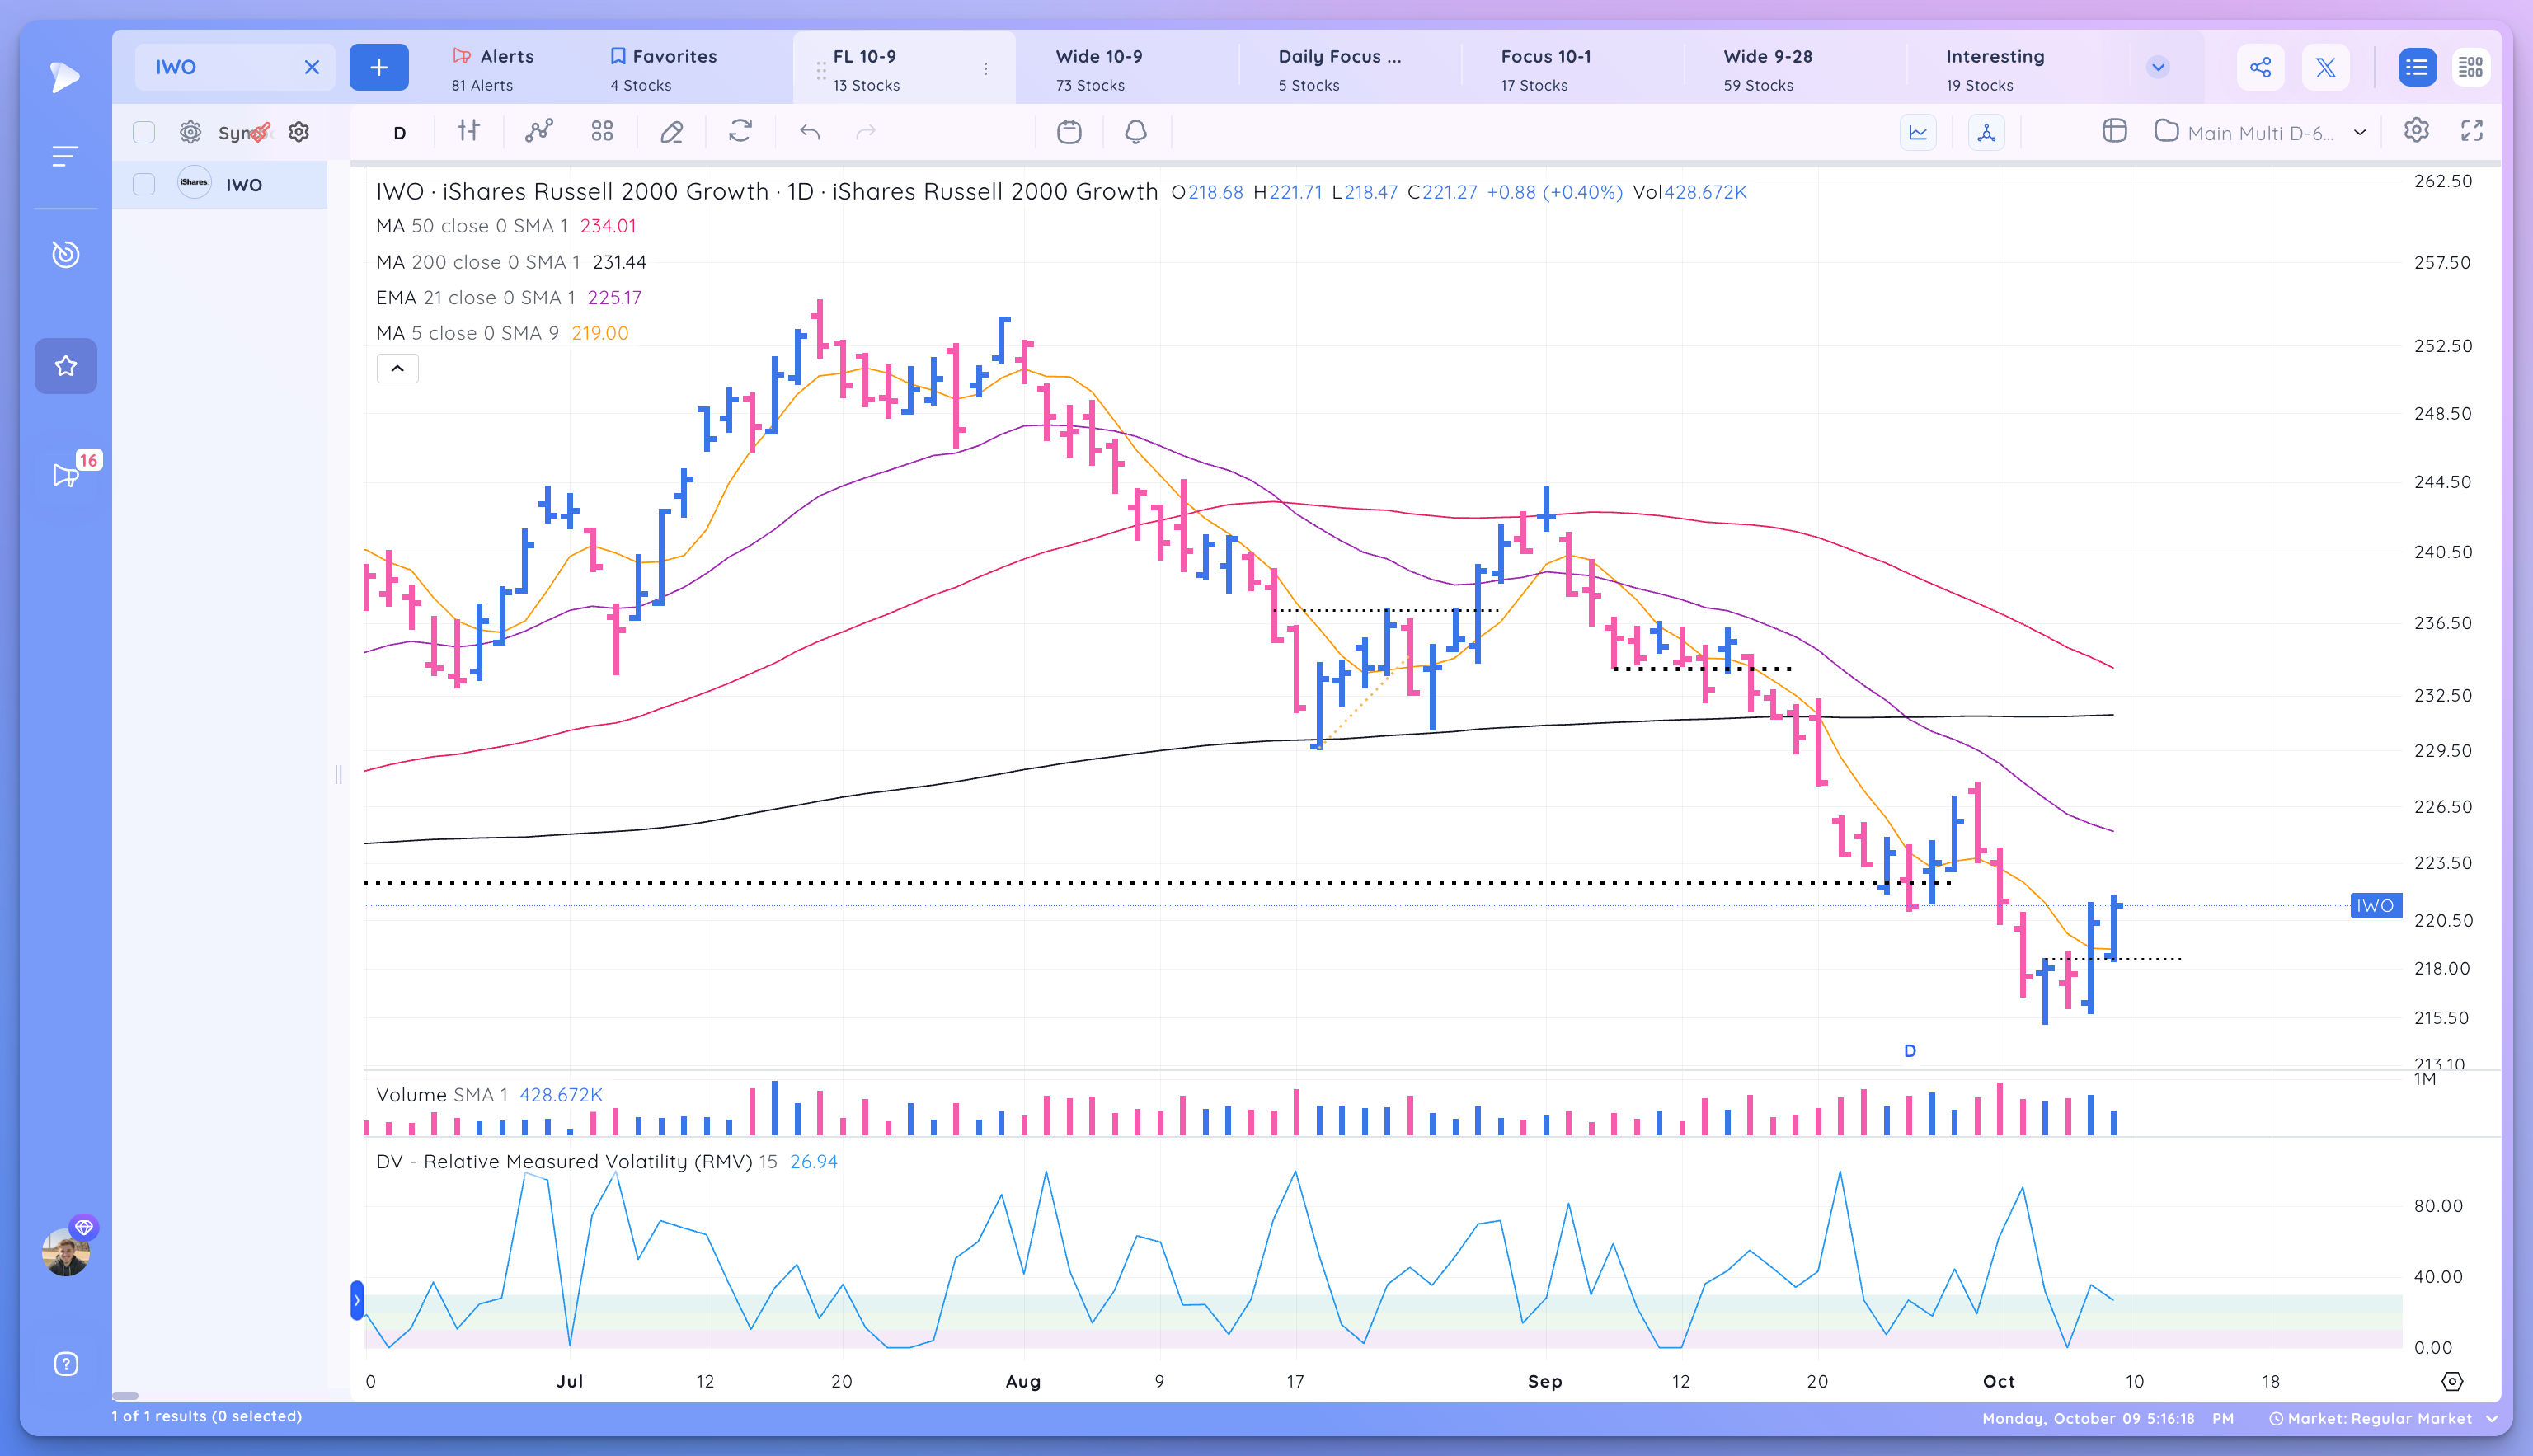Expand the Market: Regular Market status dropdown
Screen dimensions: 2533x1456
[2384, 1419]
